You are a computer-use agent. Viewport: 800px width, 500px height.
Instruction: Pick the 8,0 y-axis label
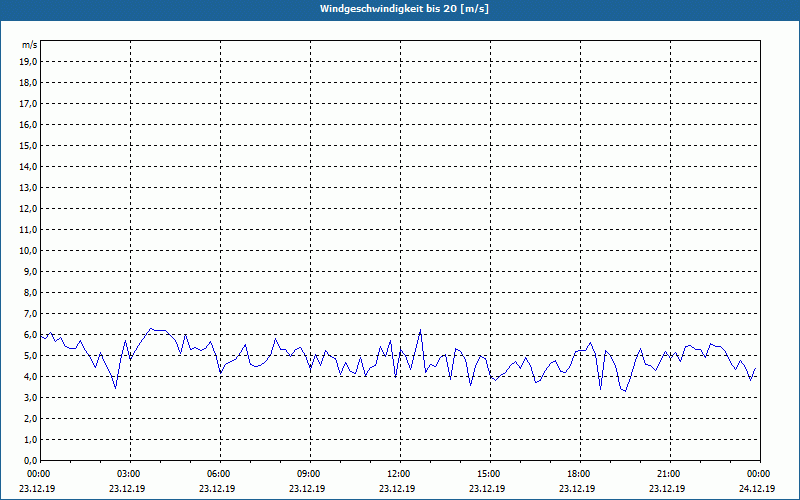(x=30, y=292)
